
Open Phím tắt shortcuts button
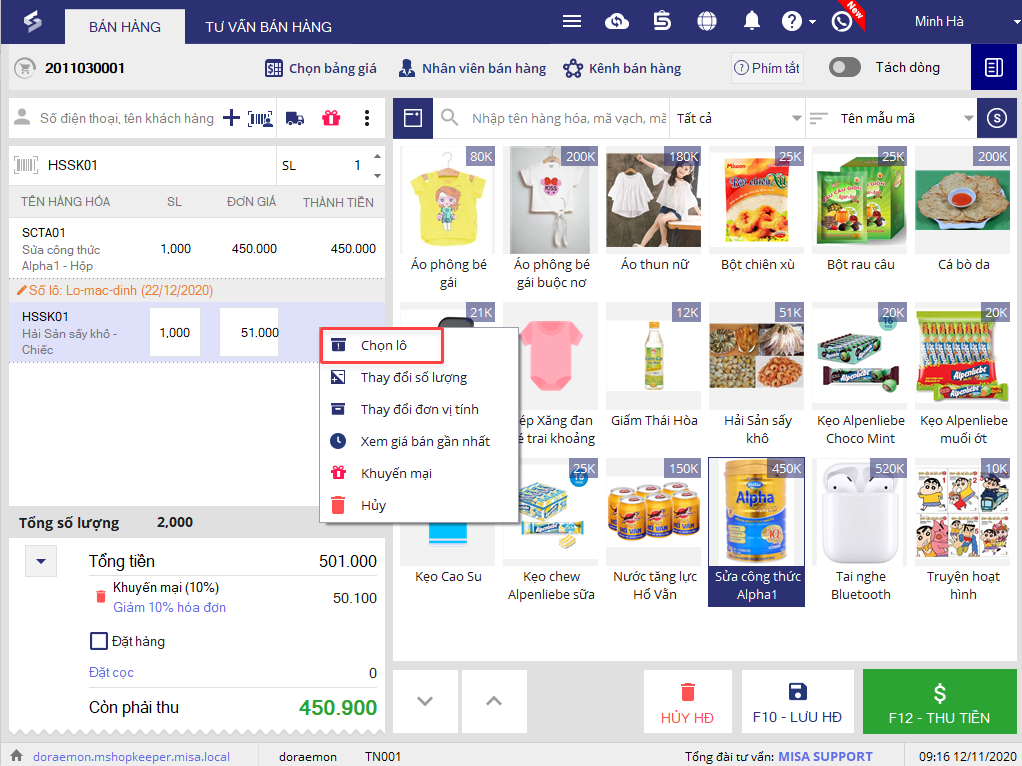(767, 68)
